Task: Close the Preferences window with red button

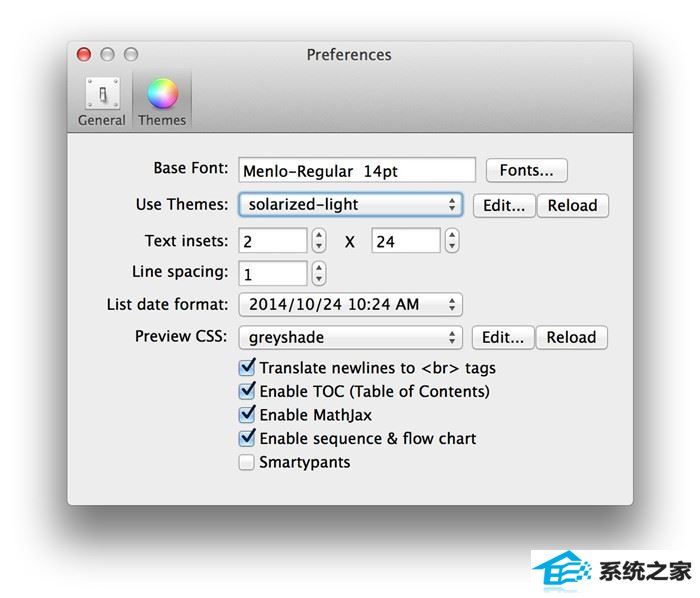Action: coord(83,54)
